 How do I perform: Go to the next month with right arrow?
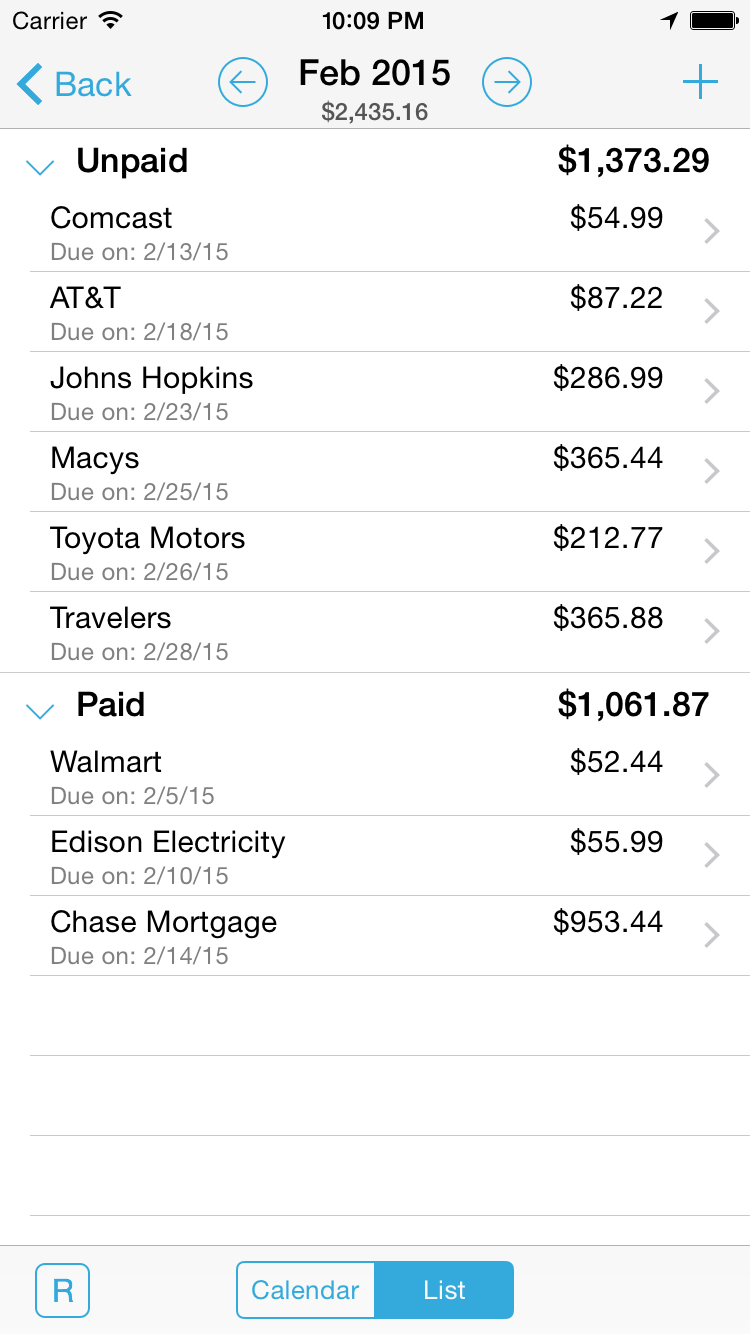pos(507,83)
